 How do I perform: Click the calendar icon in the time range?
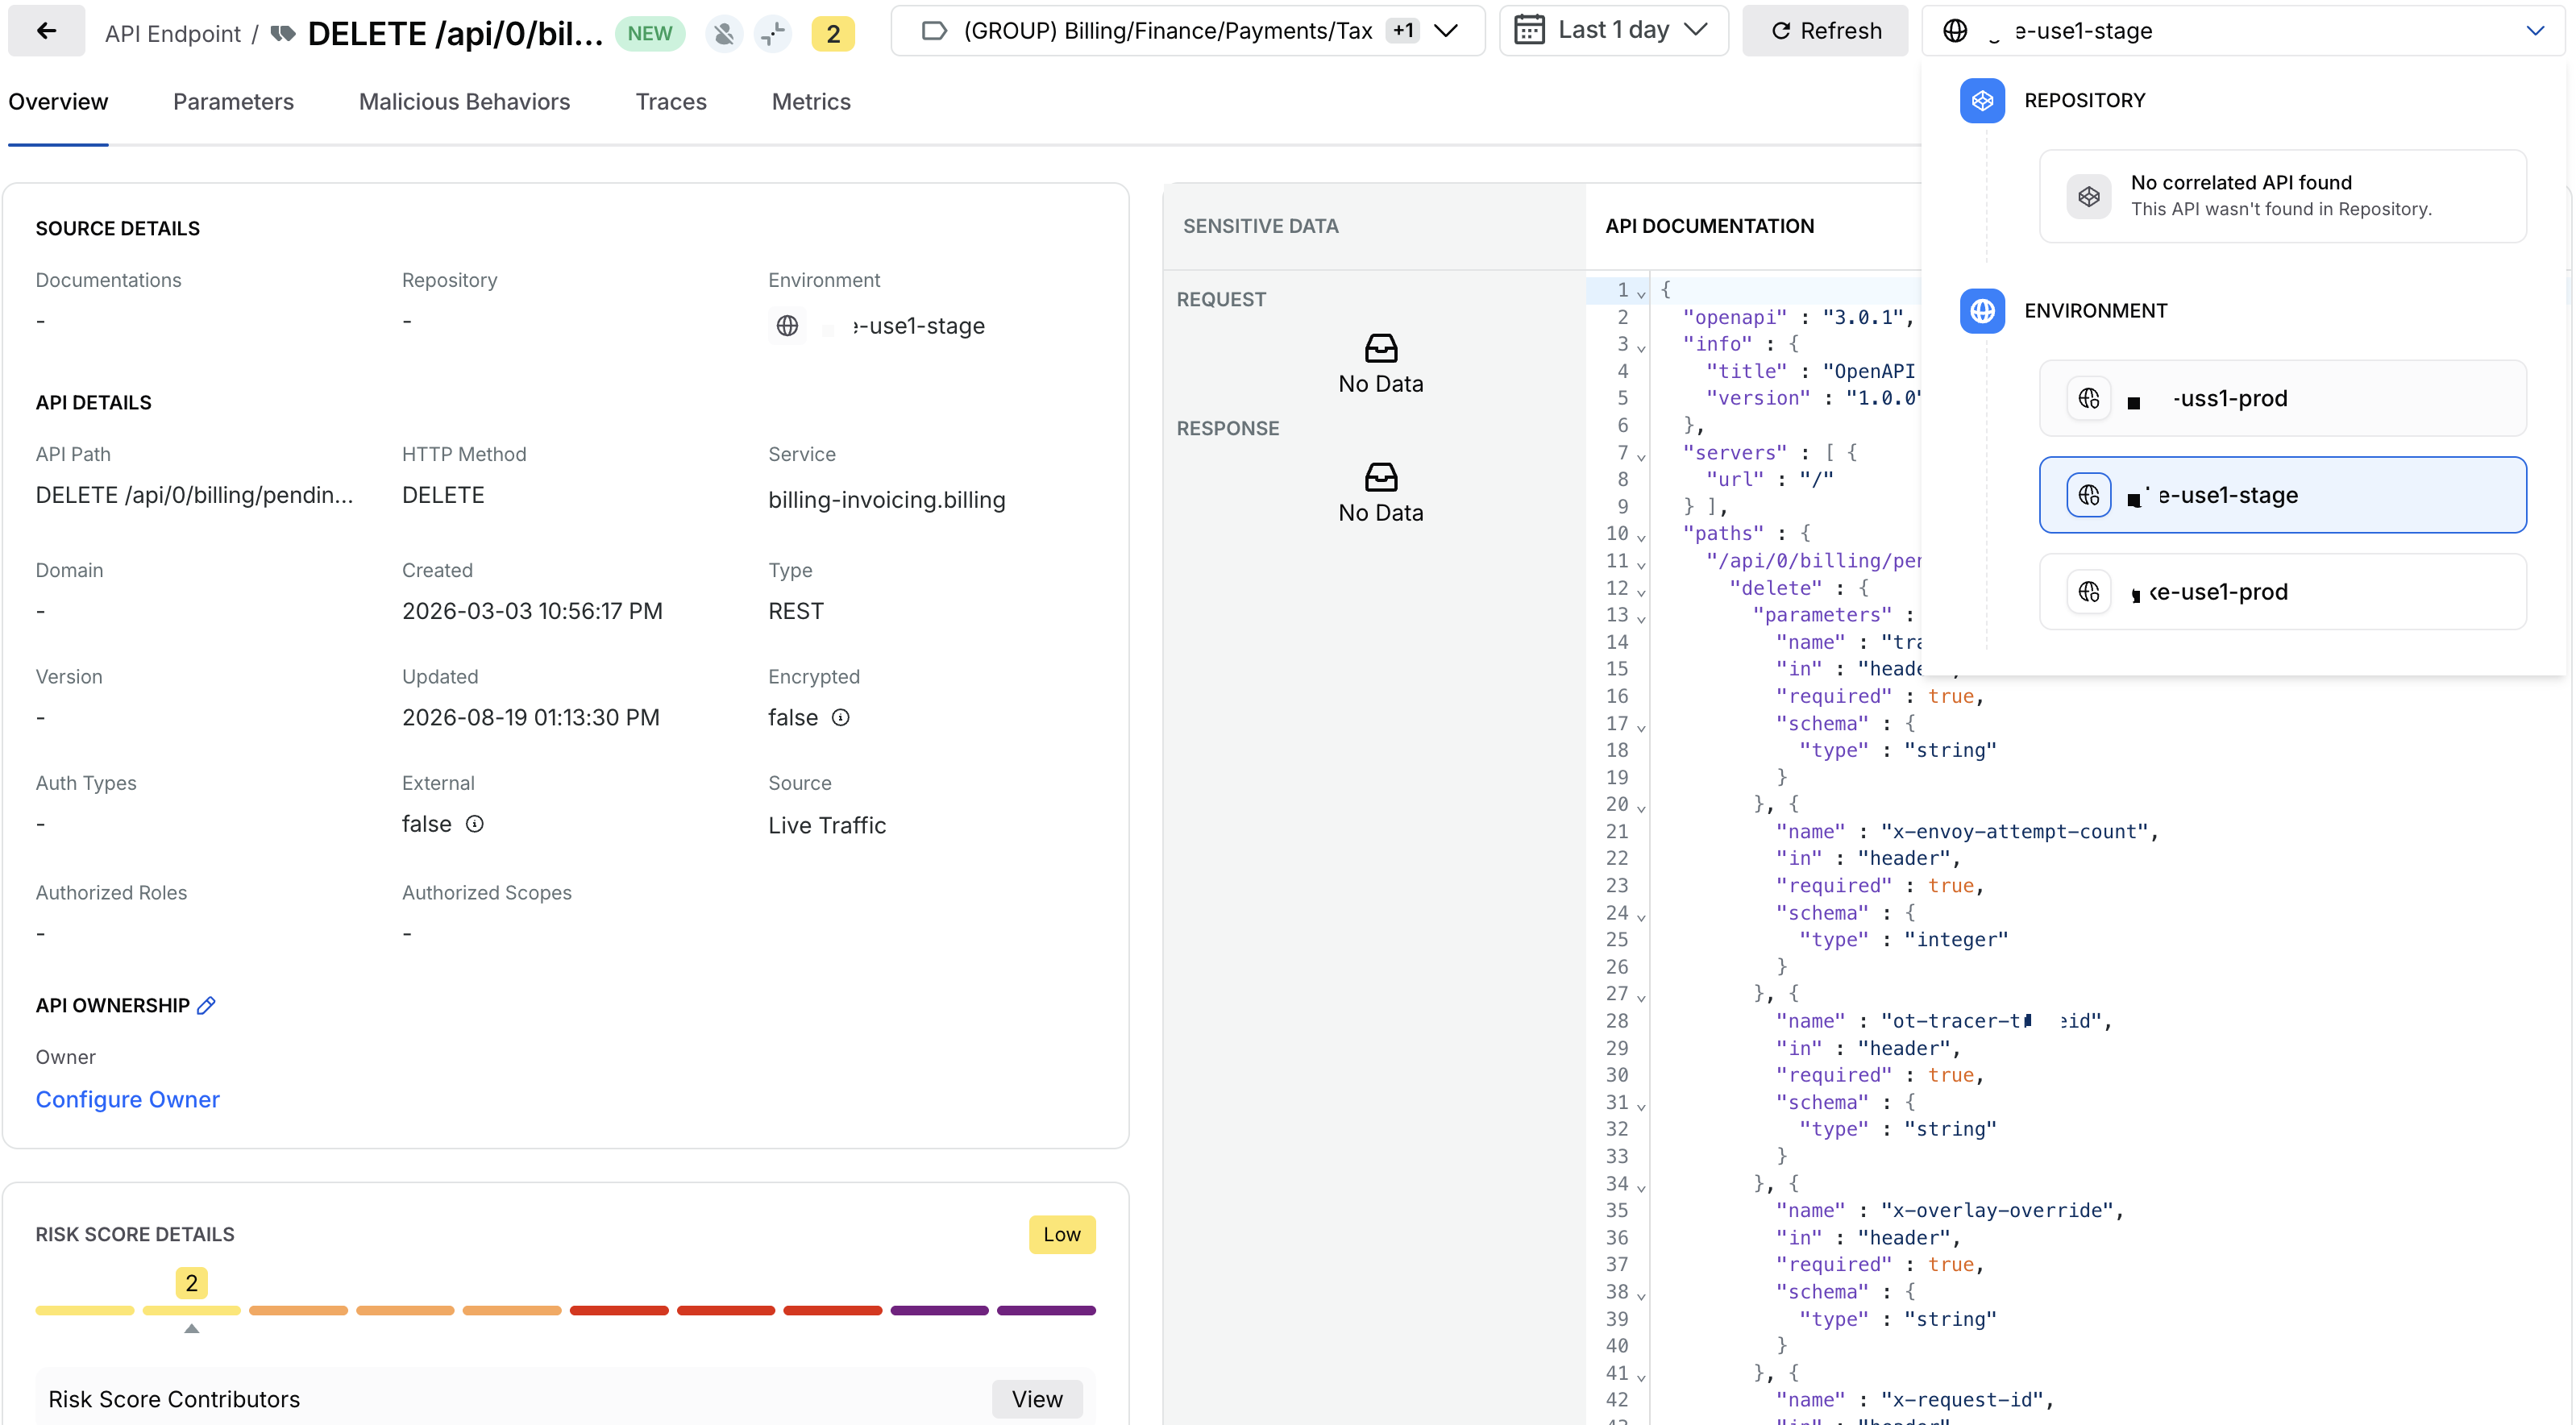click(1529, 31)
